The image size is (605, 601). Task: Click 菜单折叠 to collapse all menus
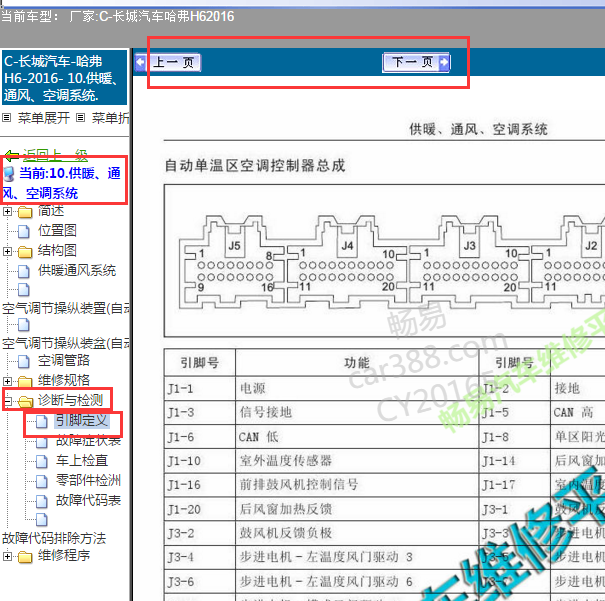coord(110,118)
